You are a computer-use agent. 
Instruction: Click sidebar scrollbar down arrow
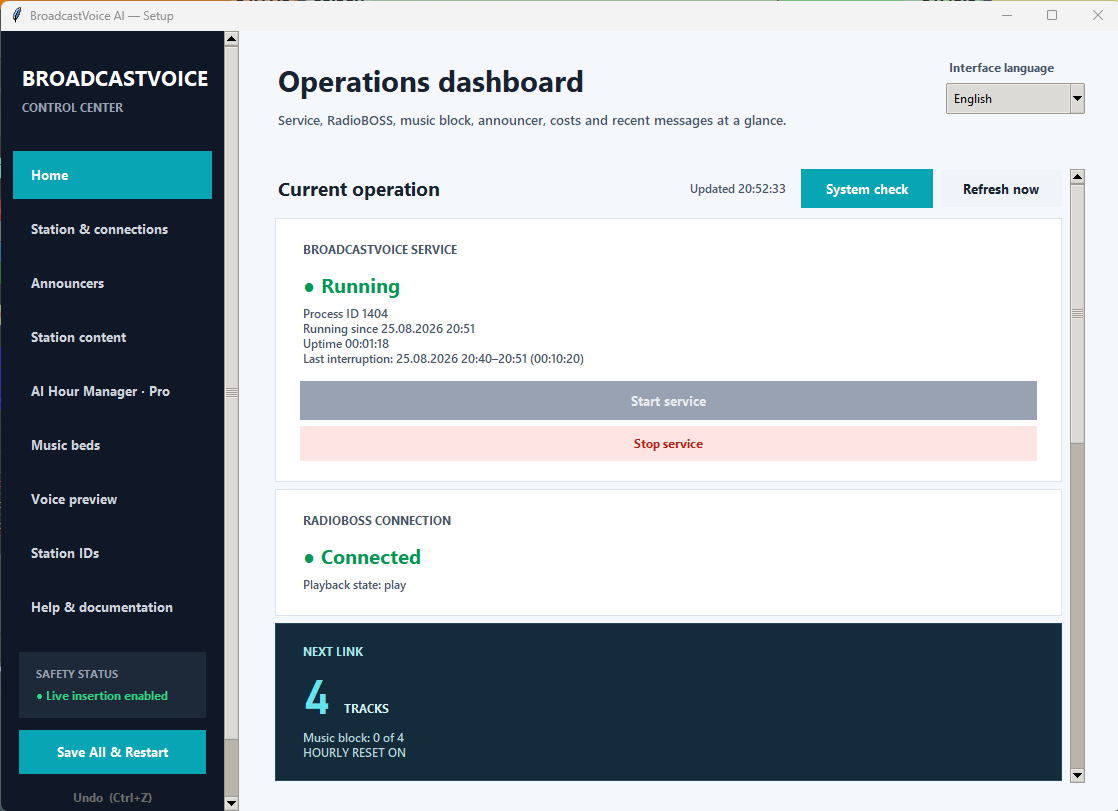point(231,803)
